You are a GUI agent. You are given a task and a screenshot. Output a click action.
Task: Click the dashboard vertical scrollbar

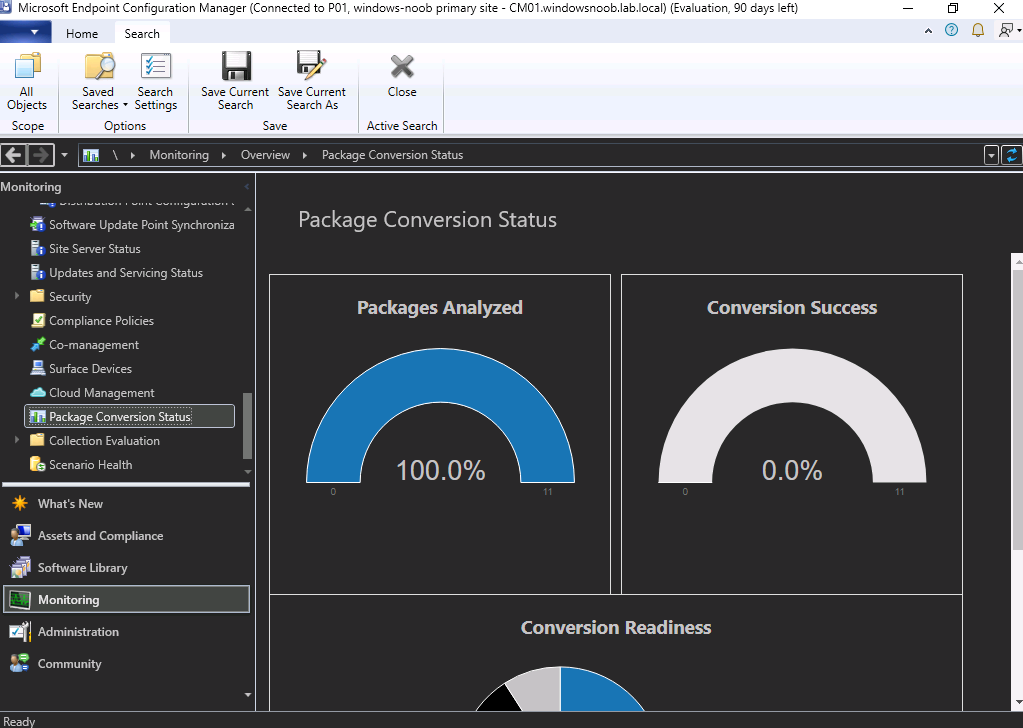(x=1017, y=408)
